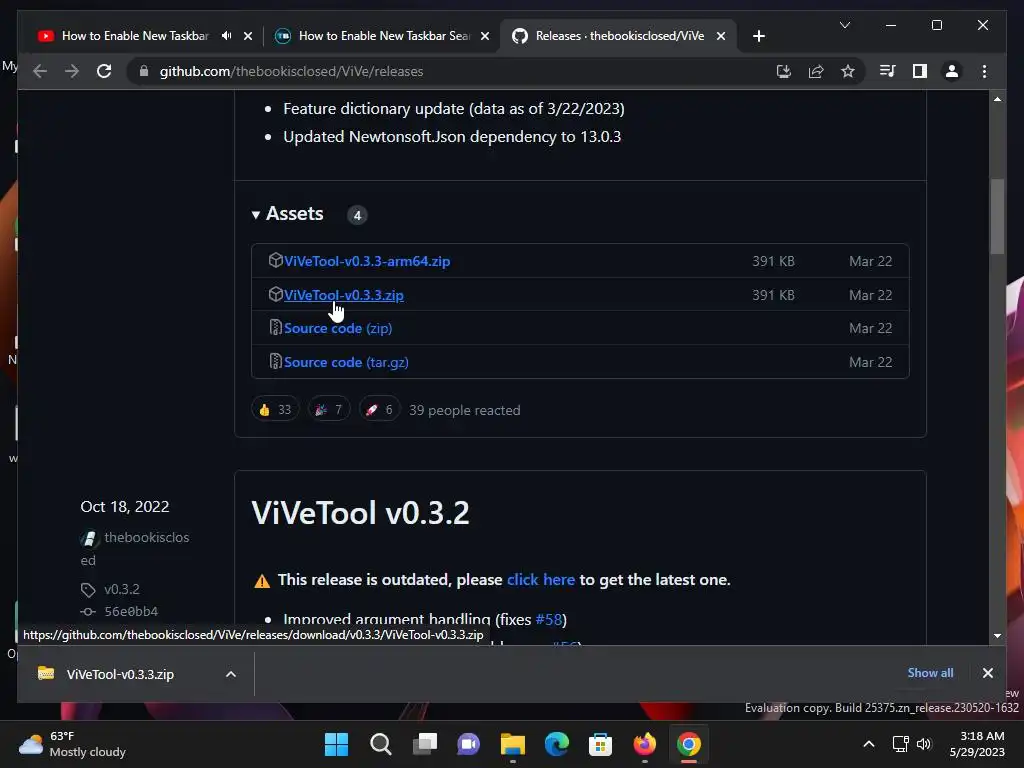
Task: Show hidden system tray icons
Action: click(x=869, y=744)
